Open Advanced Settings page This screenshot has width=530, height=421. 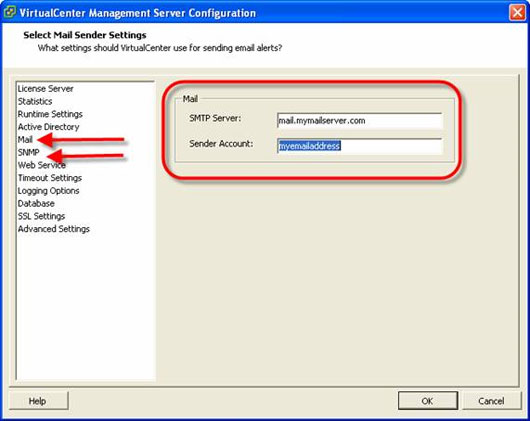[54, 229]
